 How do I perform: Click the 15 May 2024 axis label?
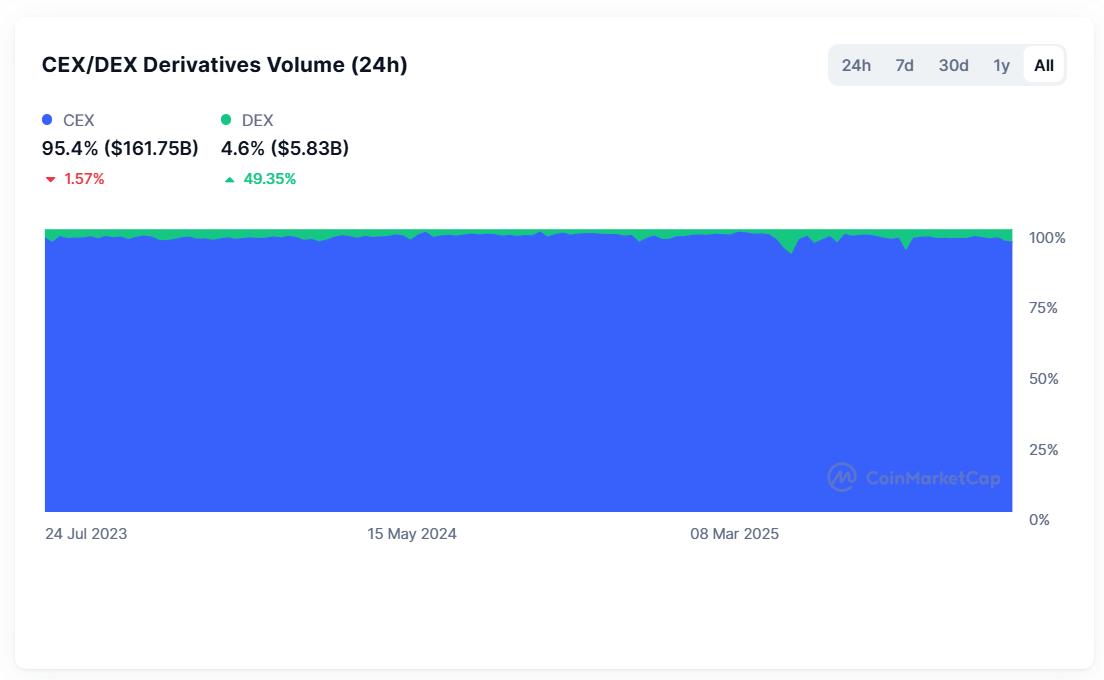coord(412,534)
